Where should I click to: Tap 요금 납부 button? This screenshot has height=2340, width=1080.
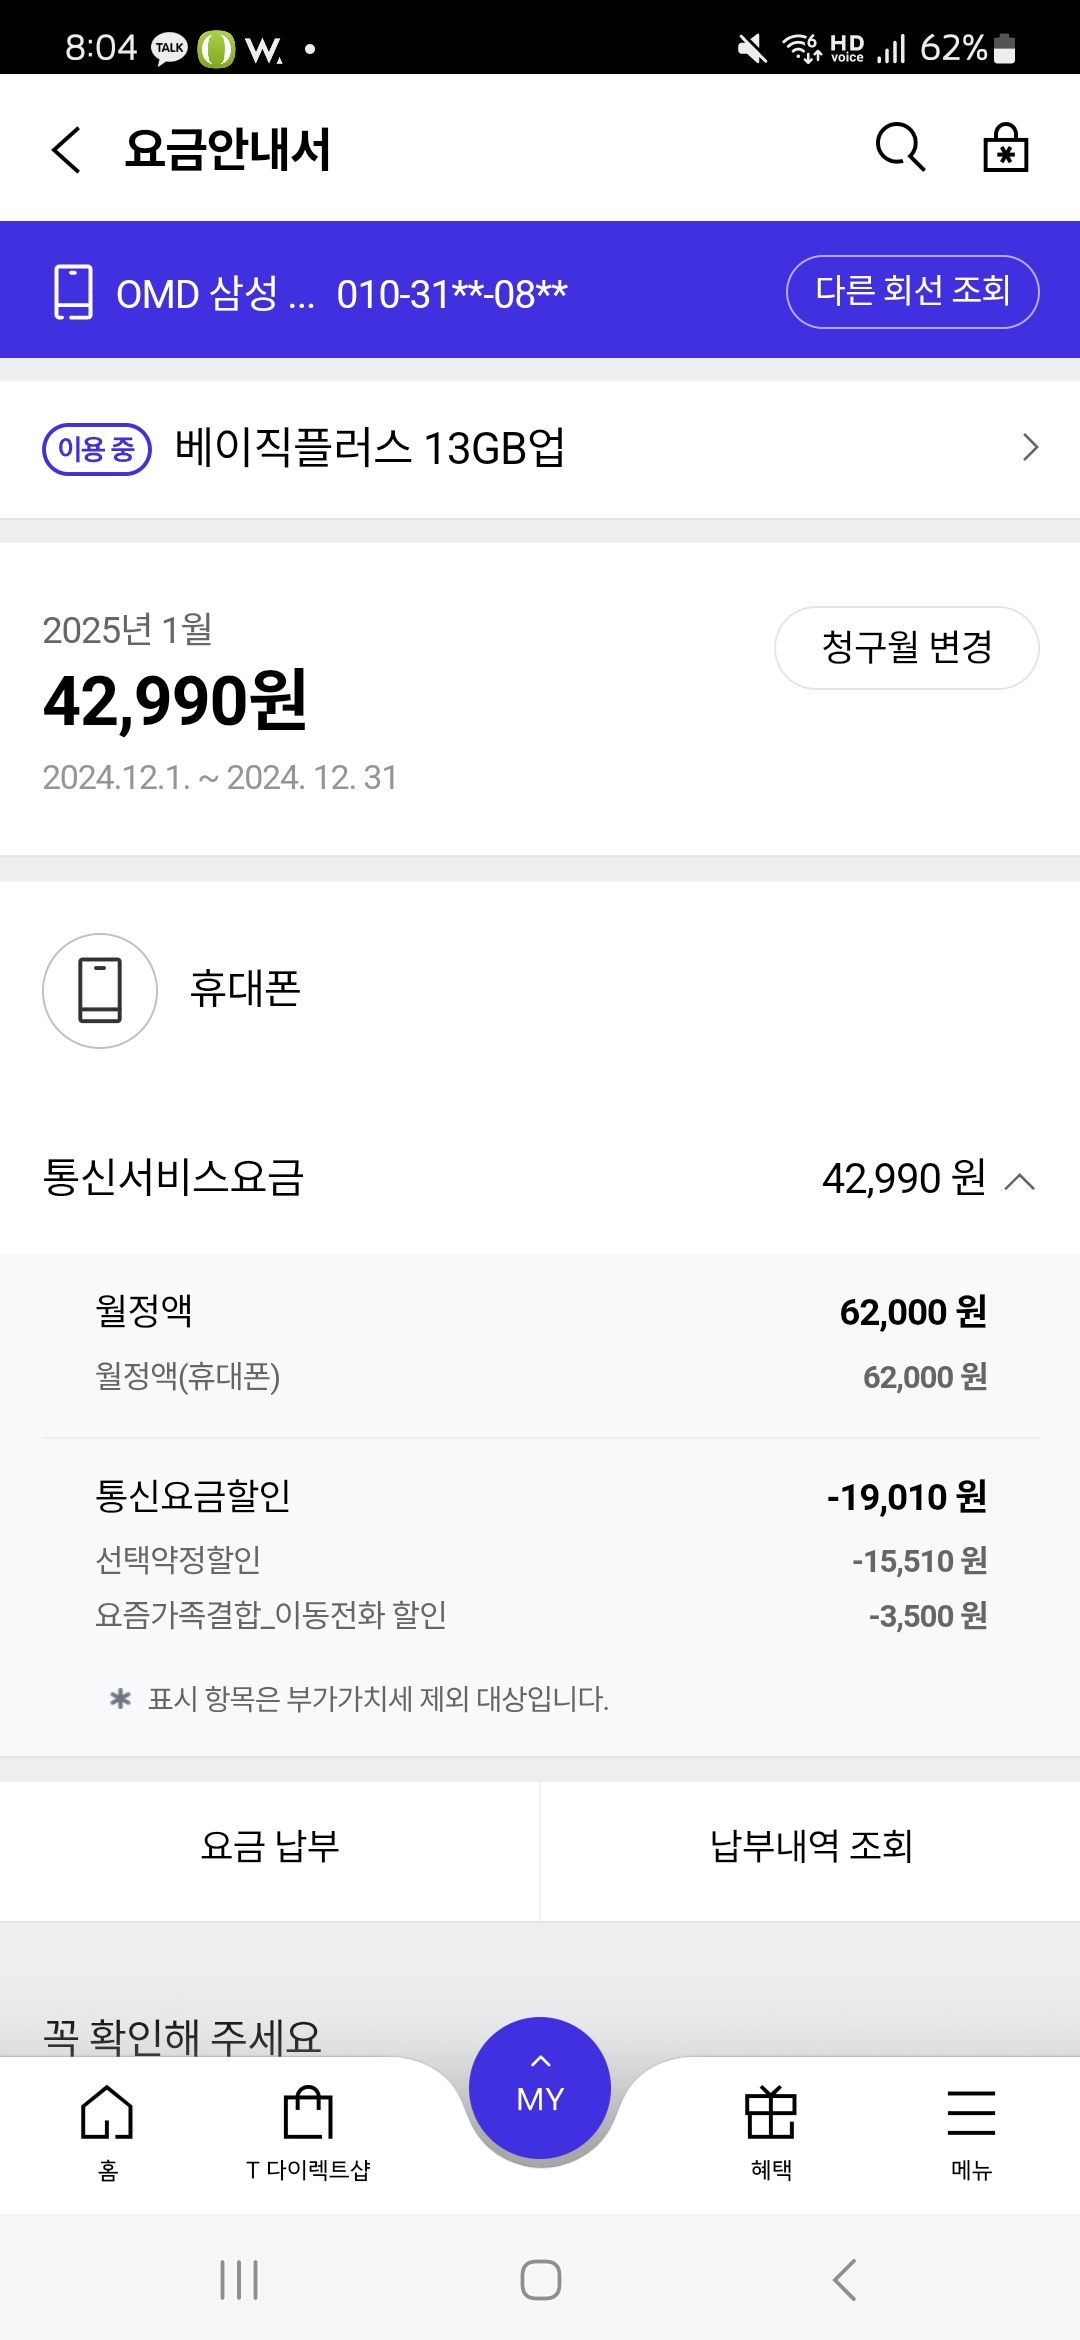pos(270,1846)
